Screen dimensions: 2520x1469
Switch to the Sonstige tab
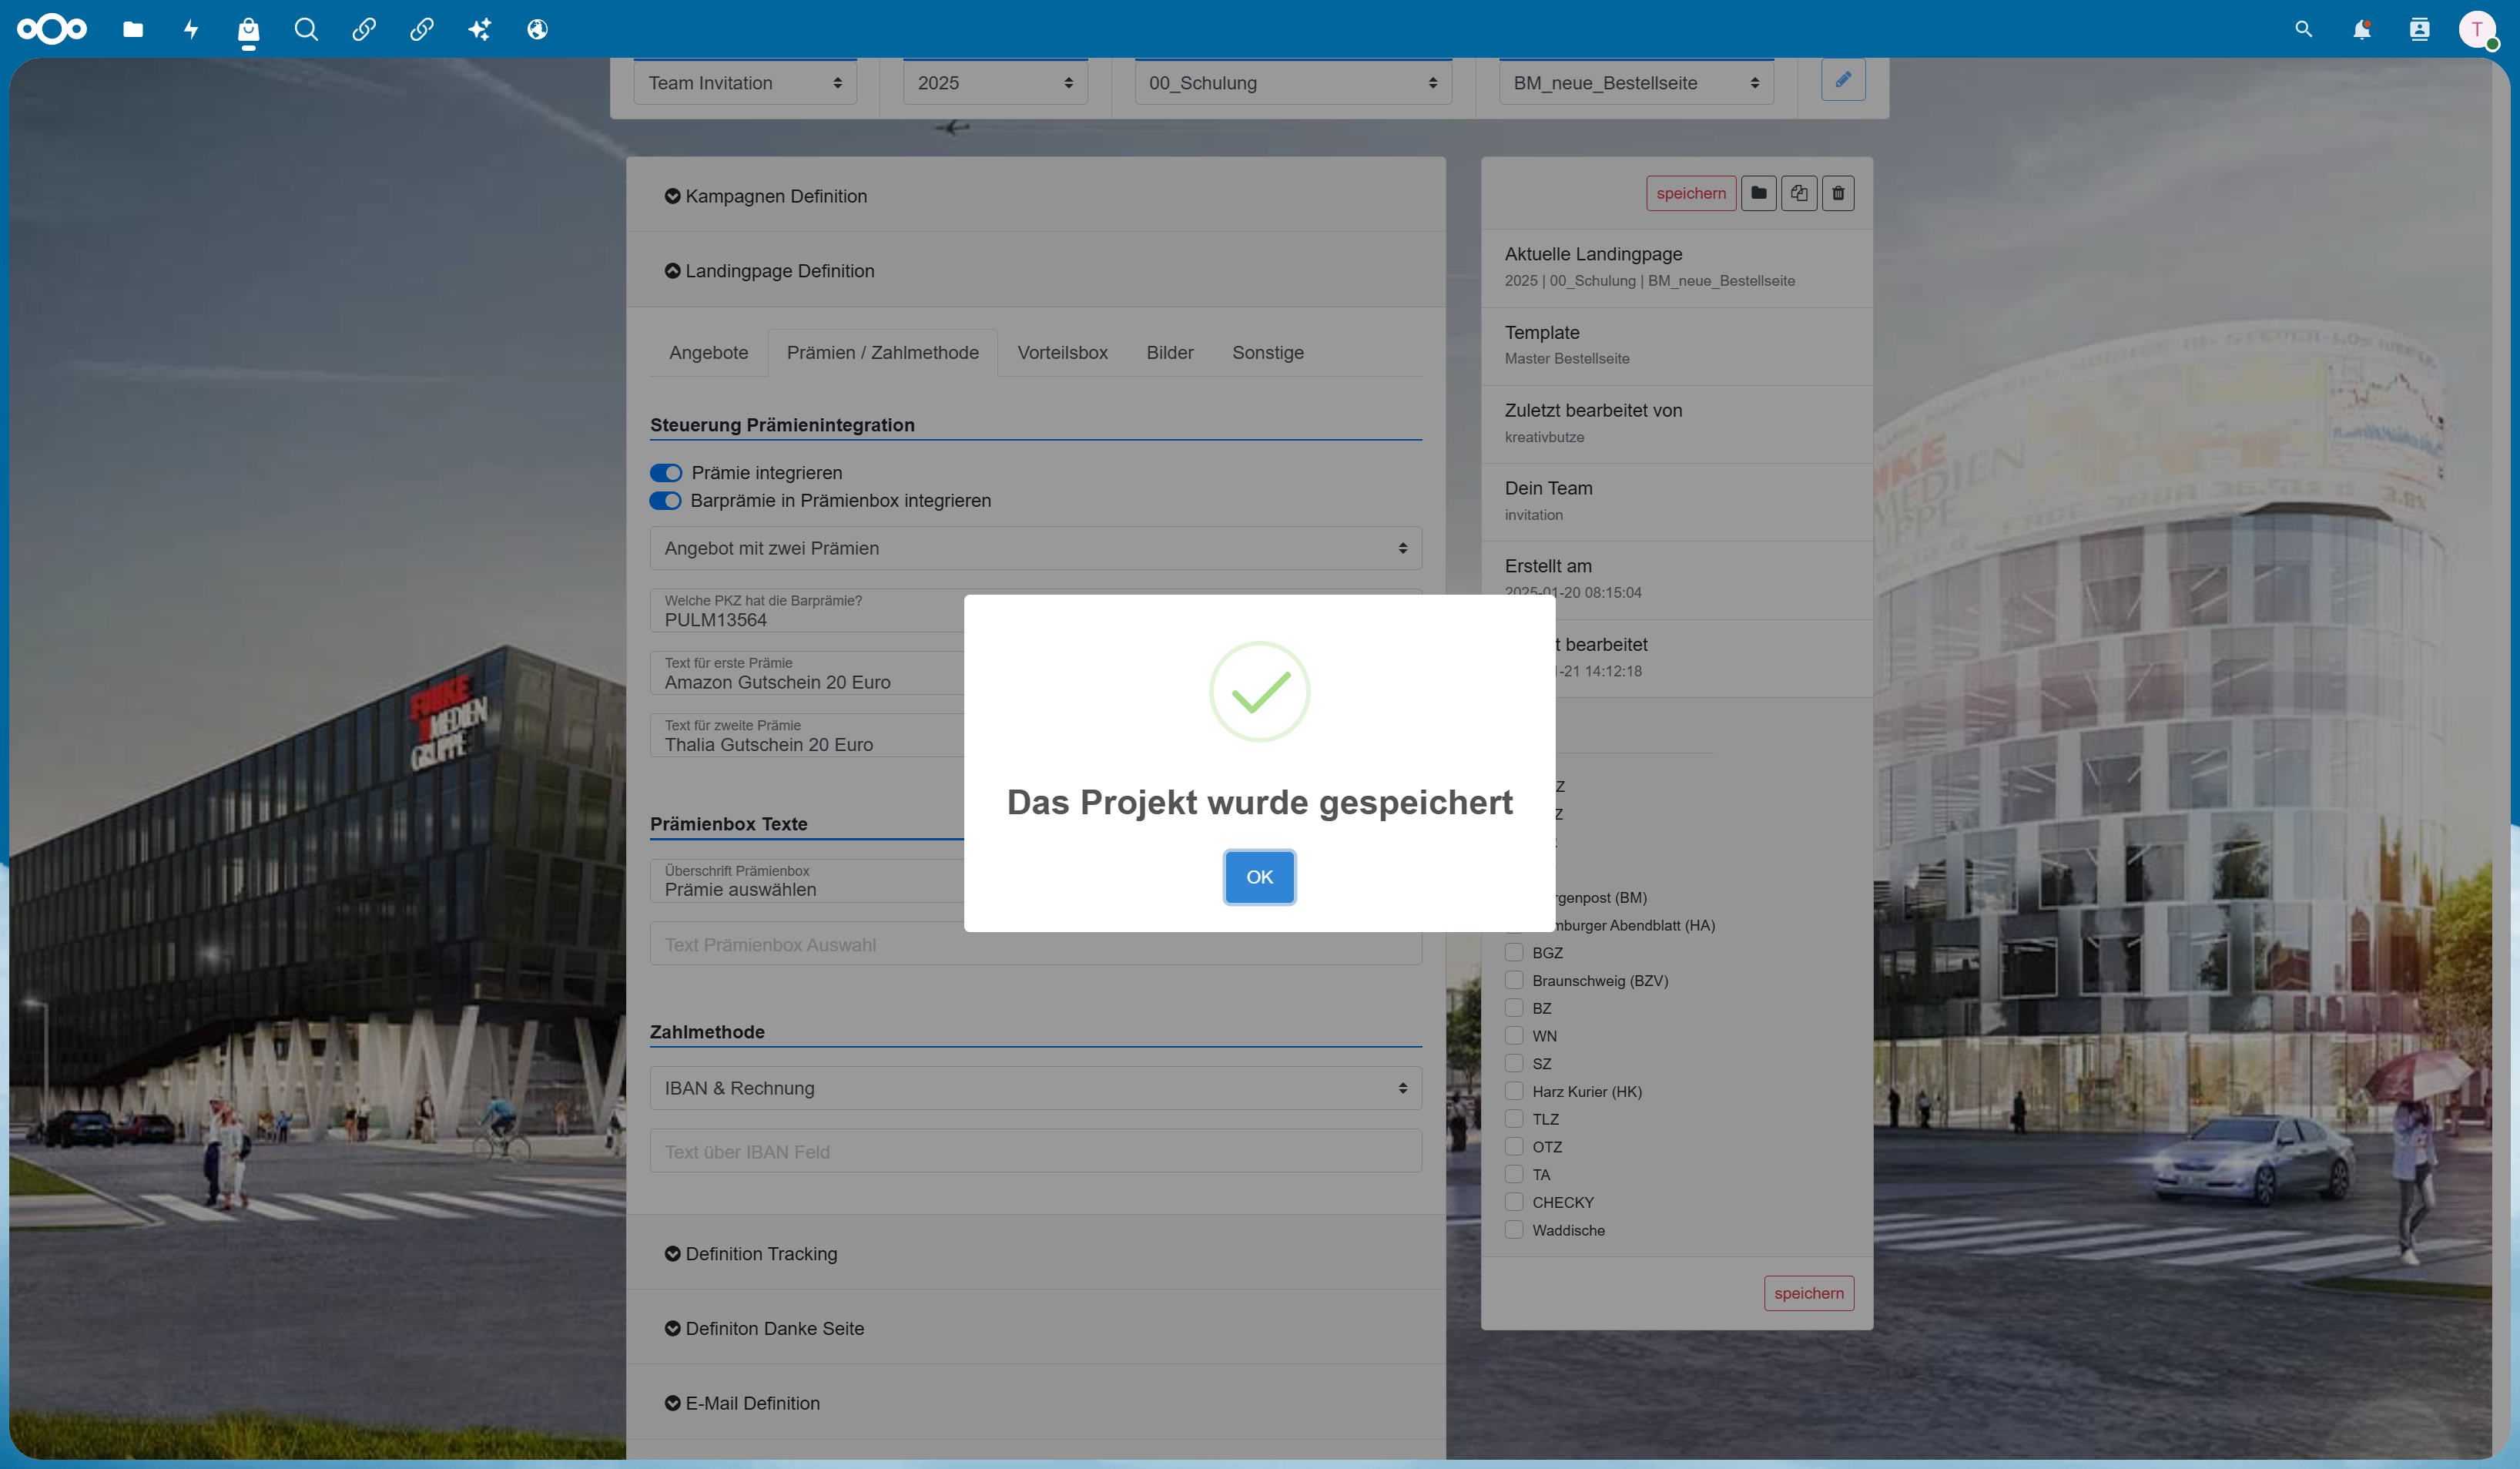(x=1268, y=353)
